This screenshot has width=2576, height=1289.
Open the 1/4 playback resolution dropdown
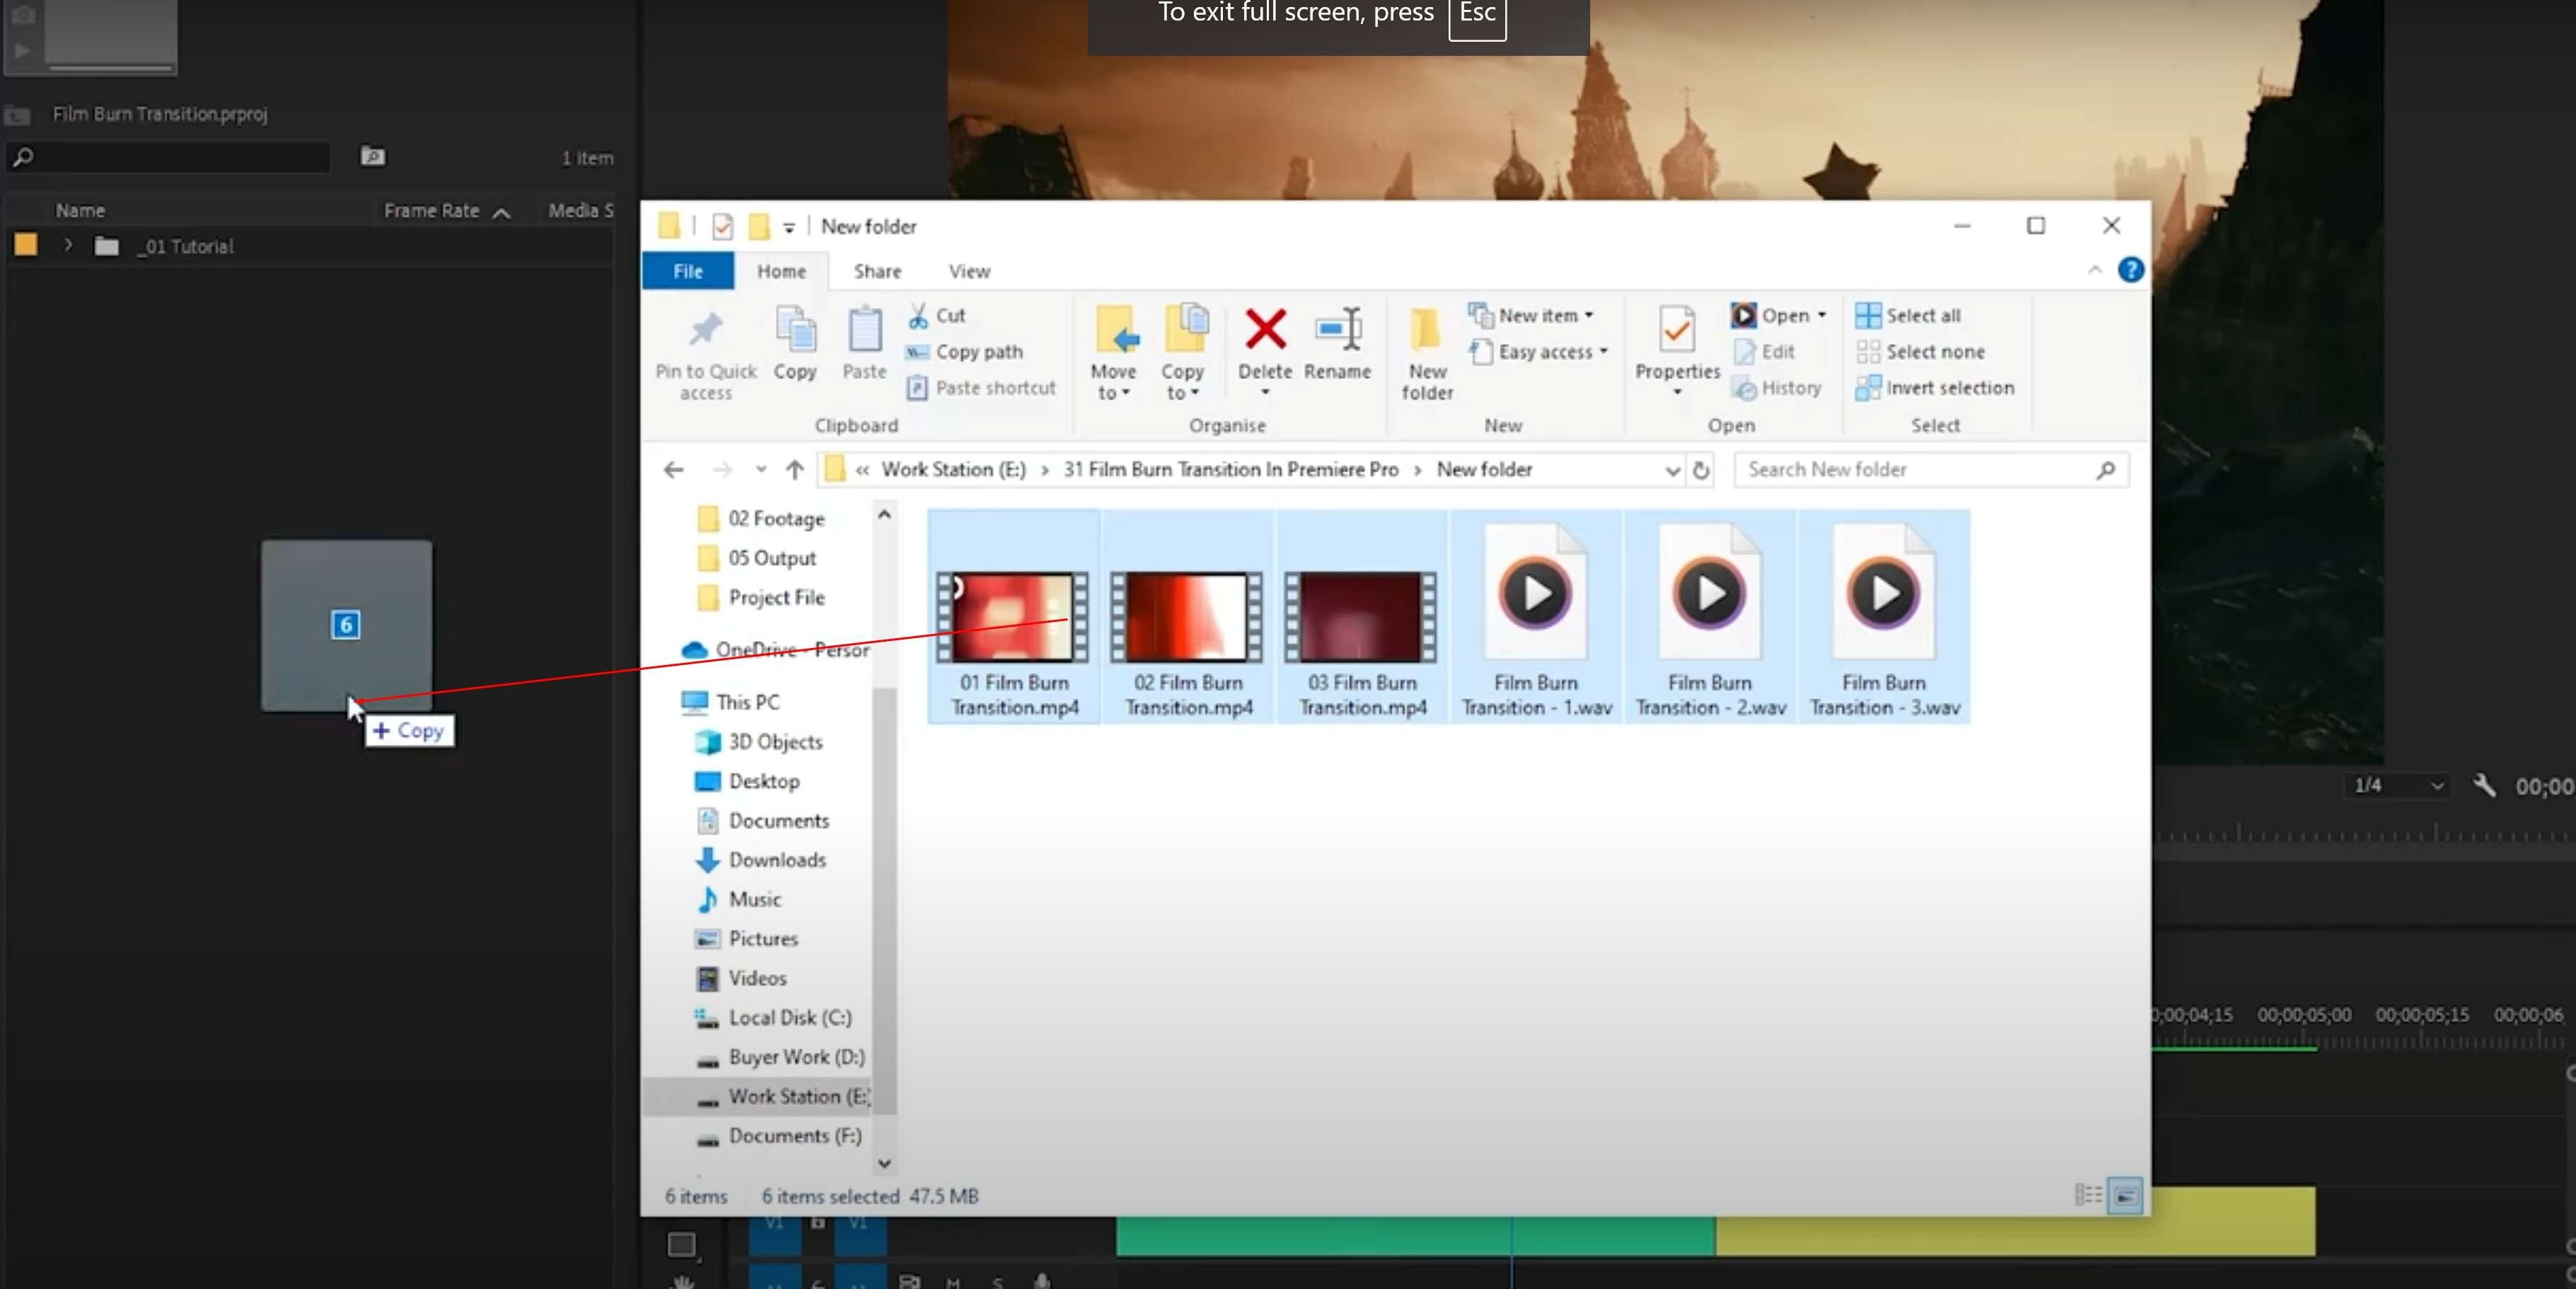click(2398, 786)
